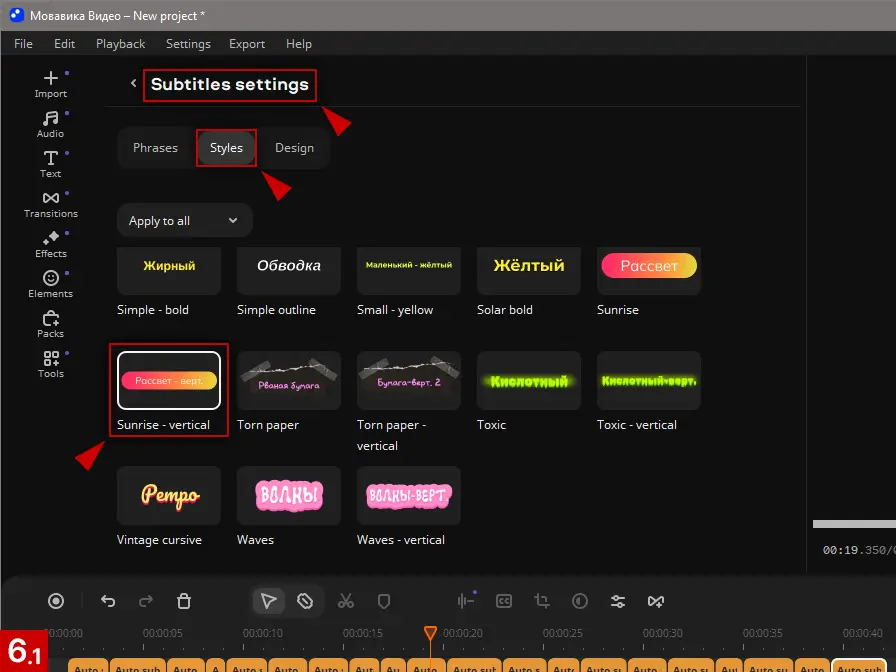Click the crop tool icon
This screenshot has height=672, width=896.
coord(542,601)
